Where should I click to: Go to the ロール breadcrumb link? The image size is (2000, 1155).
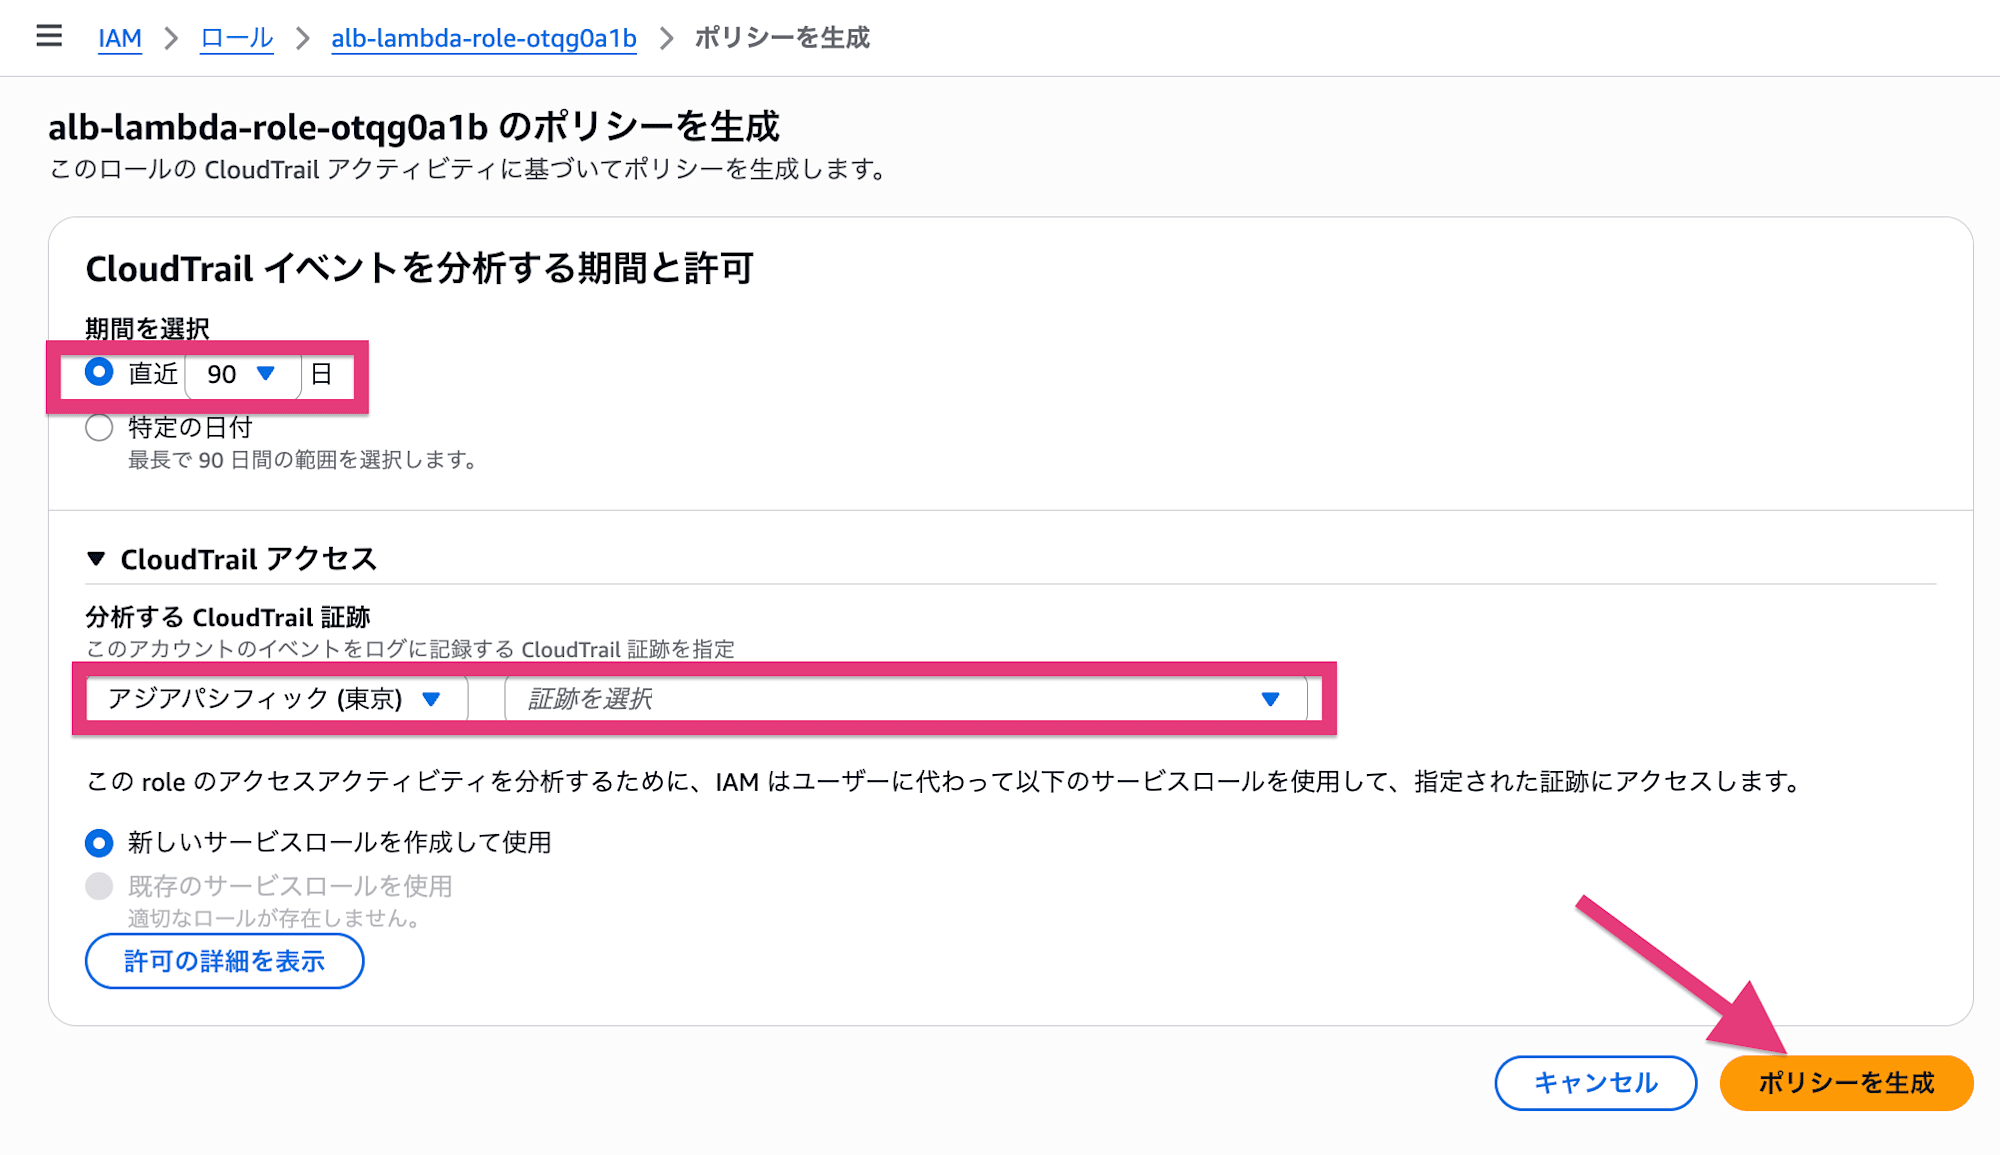[x=237, y=38]
